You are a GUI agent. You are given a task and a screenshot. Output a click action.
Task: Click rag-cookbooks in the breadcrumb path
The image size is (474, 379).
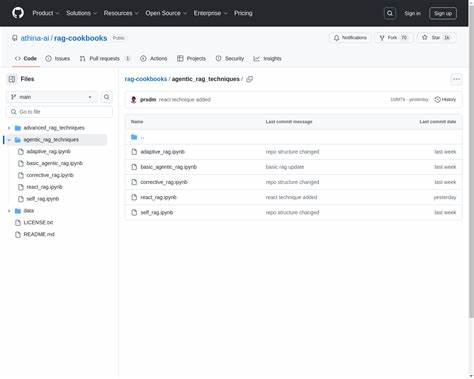tap(146, 79)
